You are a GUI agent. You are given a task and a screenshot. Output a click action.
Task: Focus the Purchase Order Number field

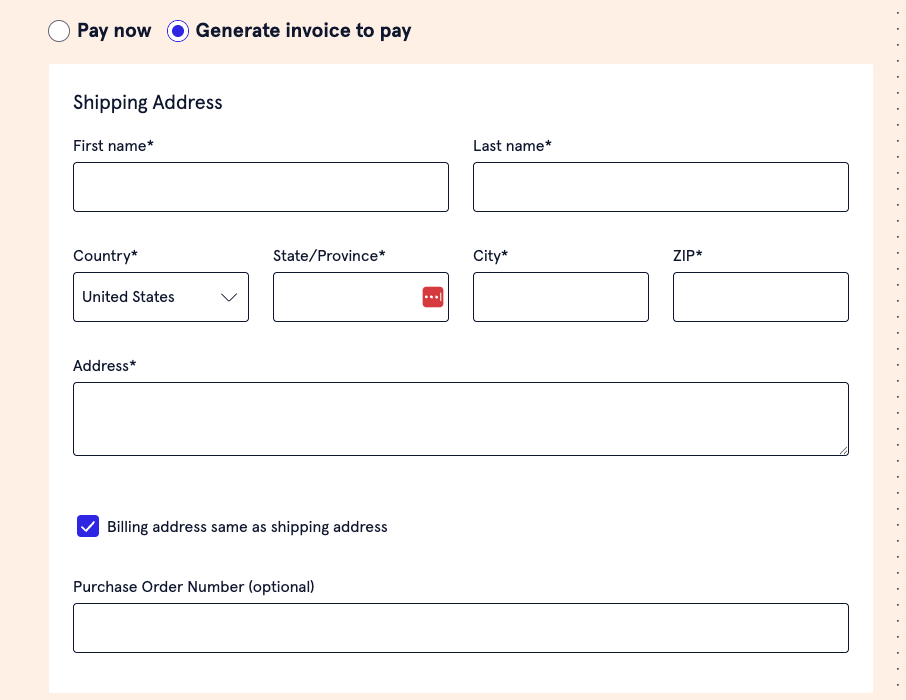(x=460, y=628)
